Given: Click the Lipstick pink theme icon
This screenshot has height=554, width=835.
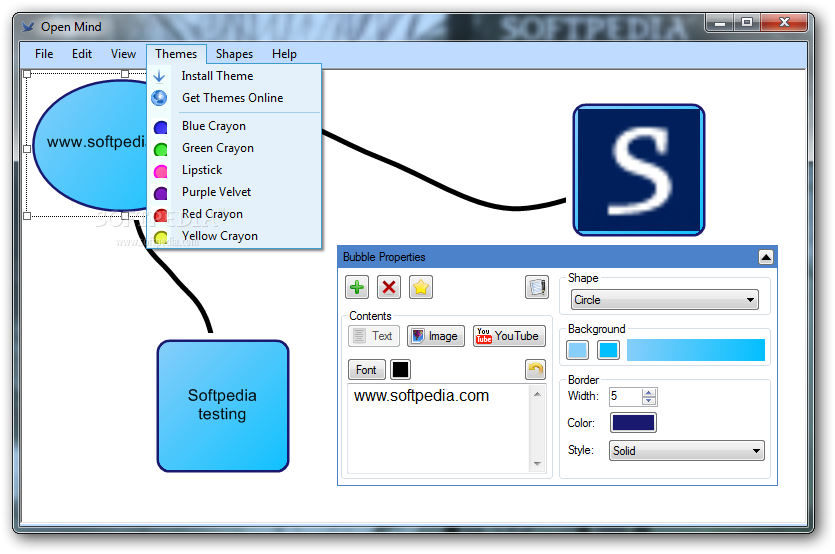Looking at the screenshot, I should [x=160, y=171].
